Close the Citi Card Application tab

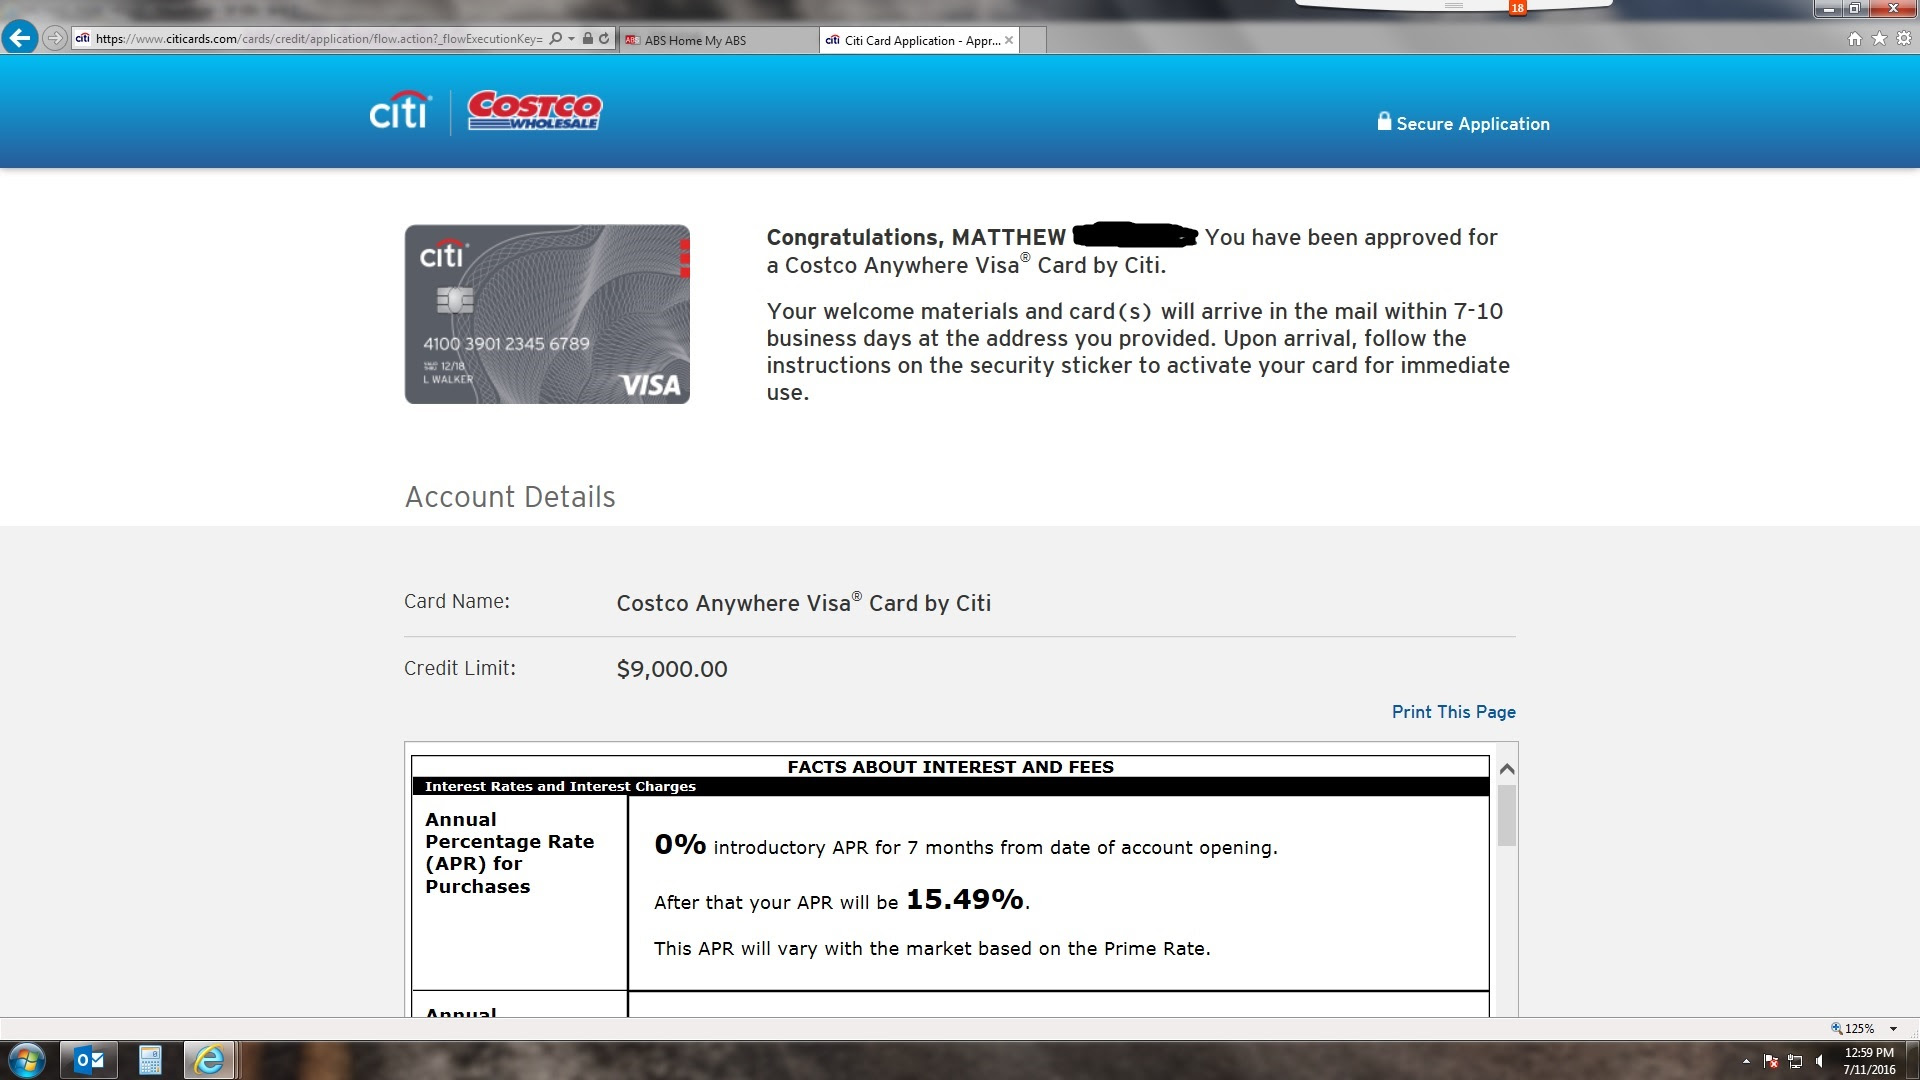(x=1009, y=40)
